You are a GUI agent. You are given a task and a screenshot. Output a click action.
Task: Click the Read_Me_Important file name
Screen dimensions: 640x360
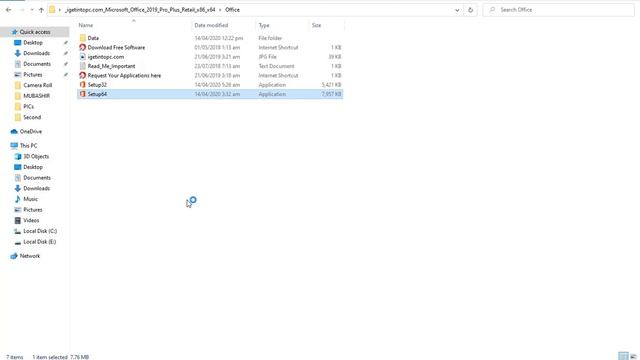pyautogui.click(x=111, y=66)
